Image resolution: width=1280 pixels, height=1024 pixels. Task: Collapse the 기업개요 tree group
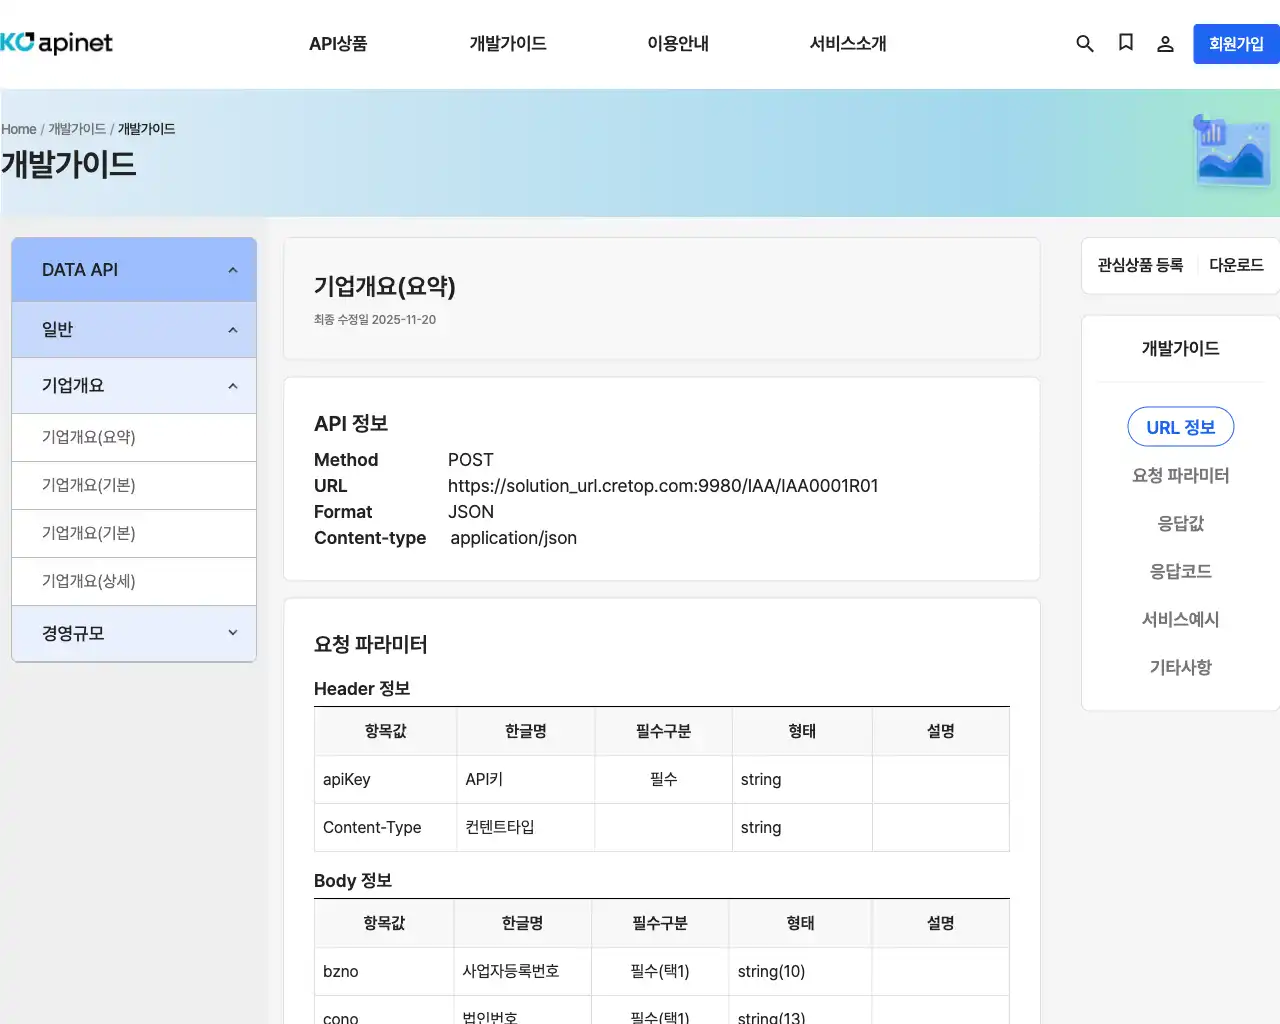coord(133,385)
